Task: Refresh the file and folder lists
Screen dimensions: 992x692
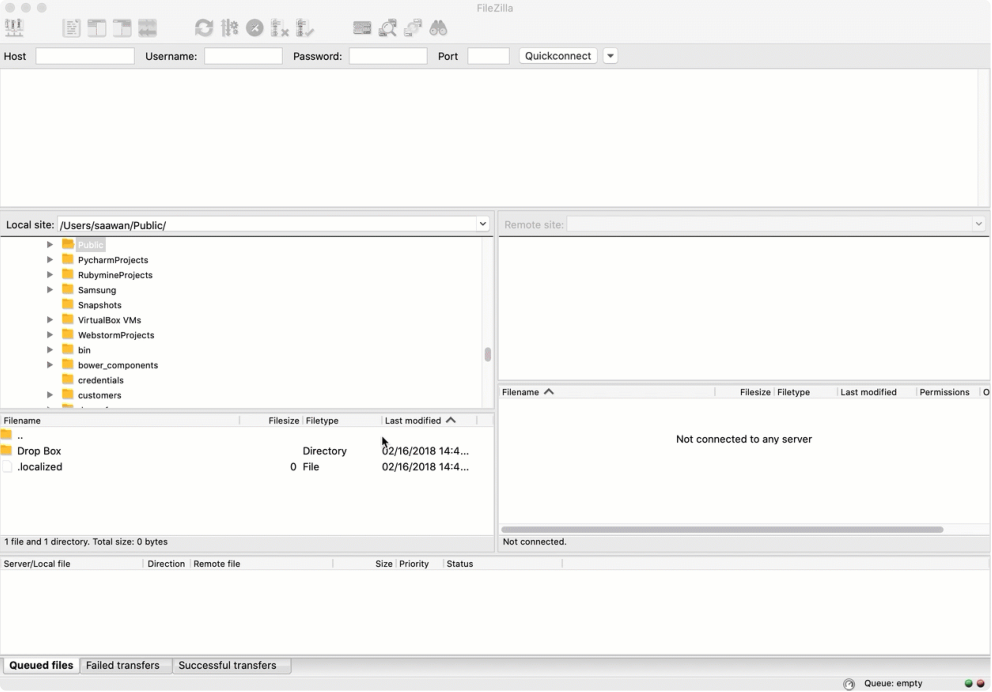Action: click(x=204, y=28)
